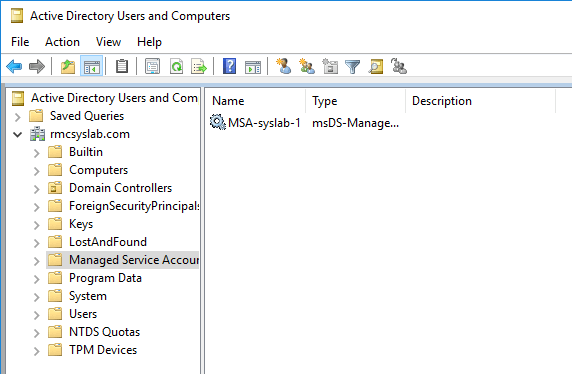Expand the Saved Queries node

click(x=17, y=117)
